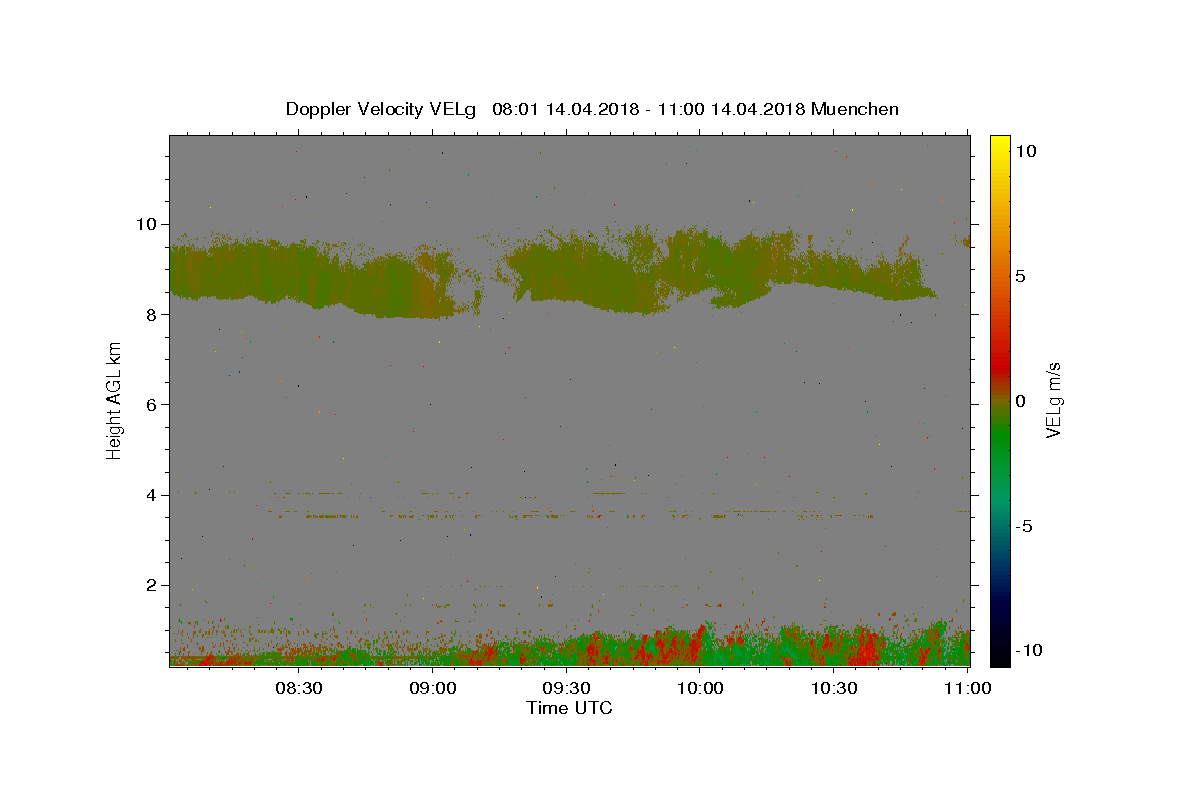Click the '11:00' time axis label
Image resolution: width=1200 pixels, height=800 pixels.
coord(968,688)
